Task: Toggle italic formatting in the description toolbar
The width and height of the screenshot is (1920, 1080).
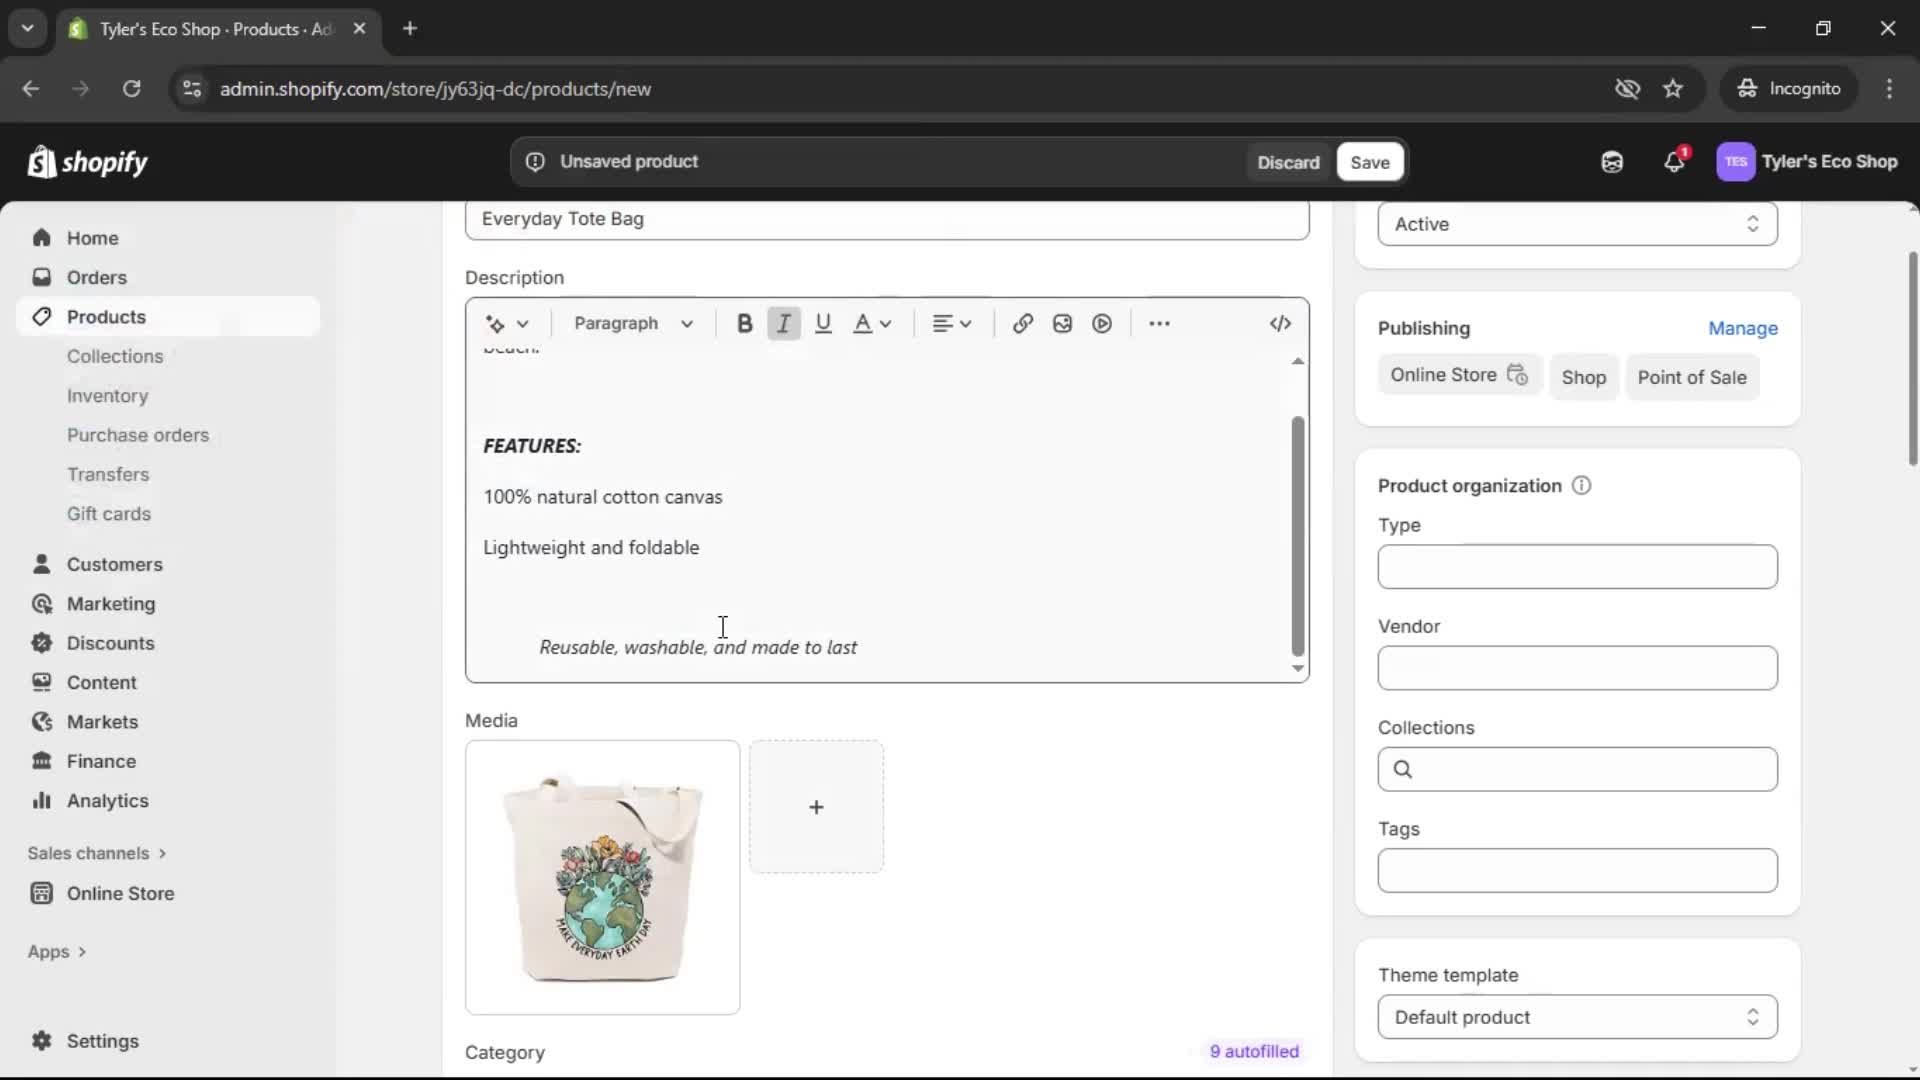Action: (x=784, y=323)
